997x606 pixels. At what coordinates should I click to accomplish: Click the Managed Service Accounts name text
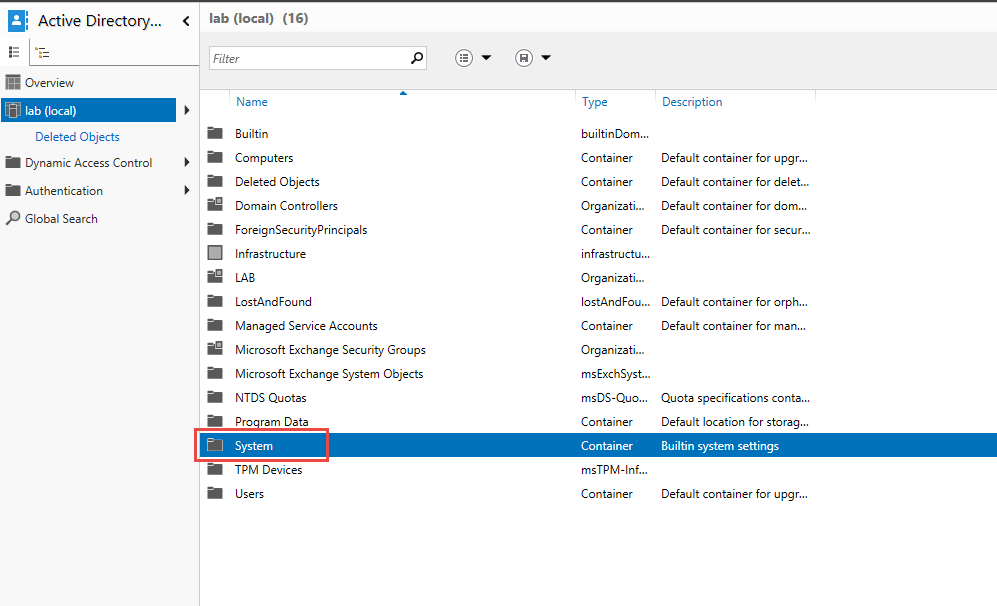coord(306,326)
